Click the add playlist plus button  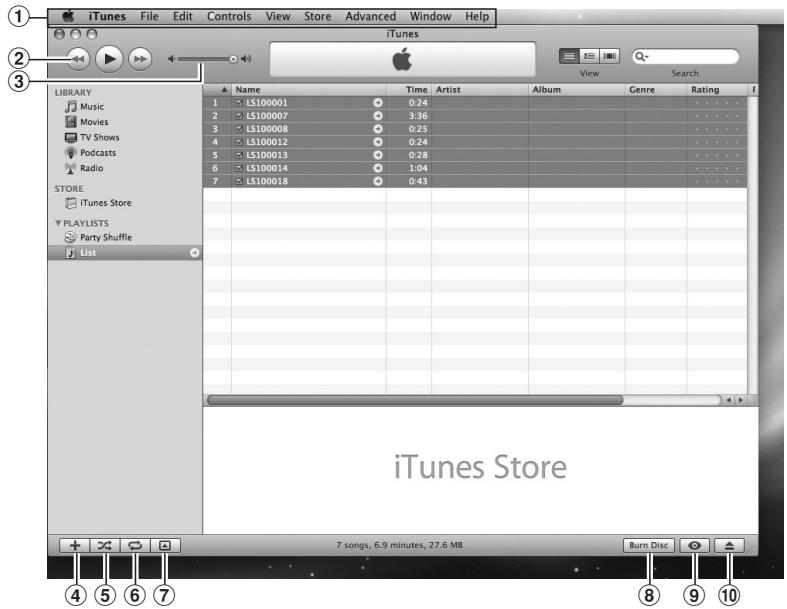(x=75, y=546)
